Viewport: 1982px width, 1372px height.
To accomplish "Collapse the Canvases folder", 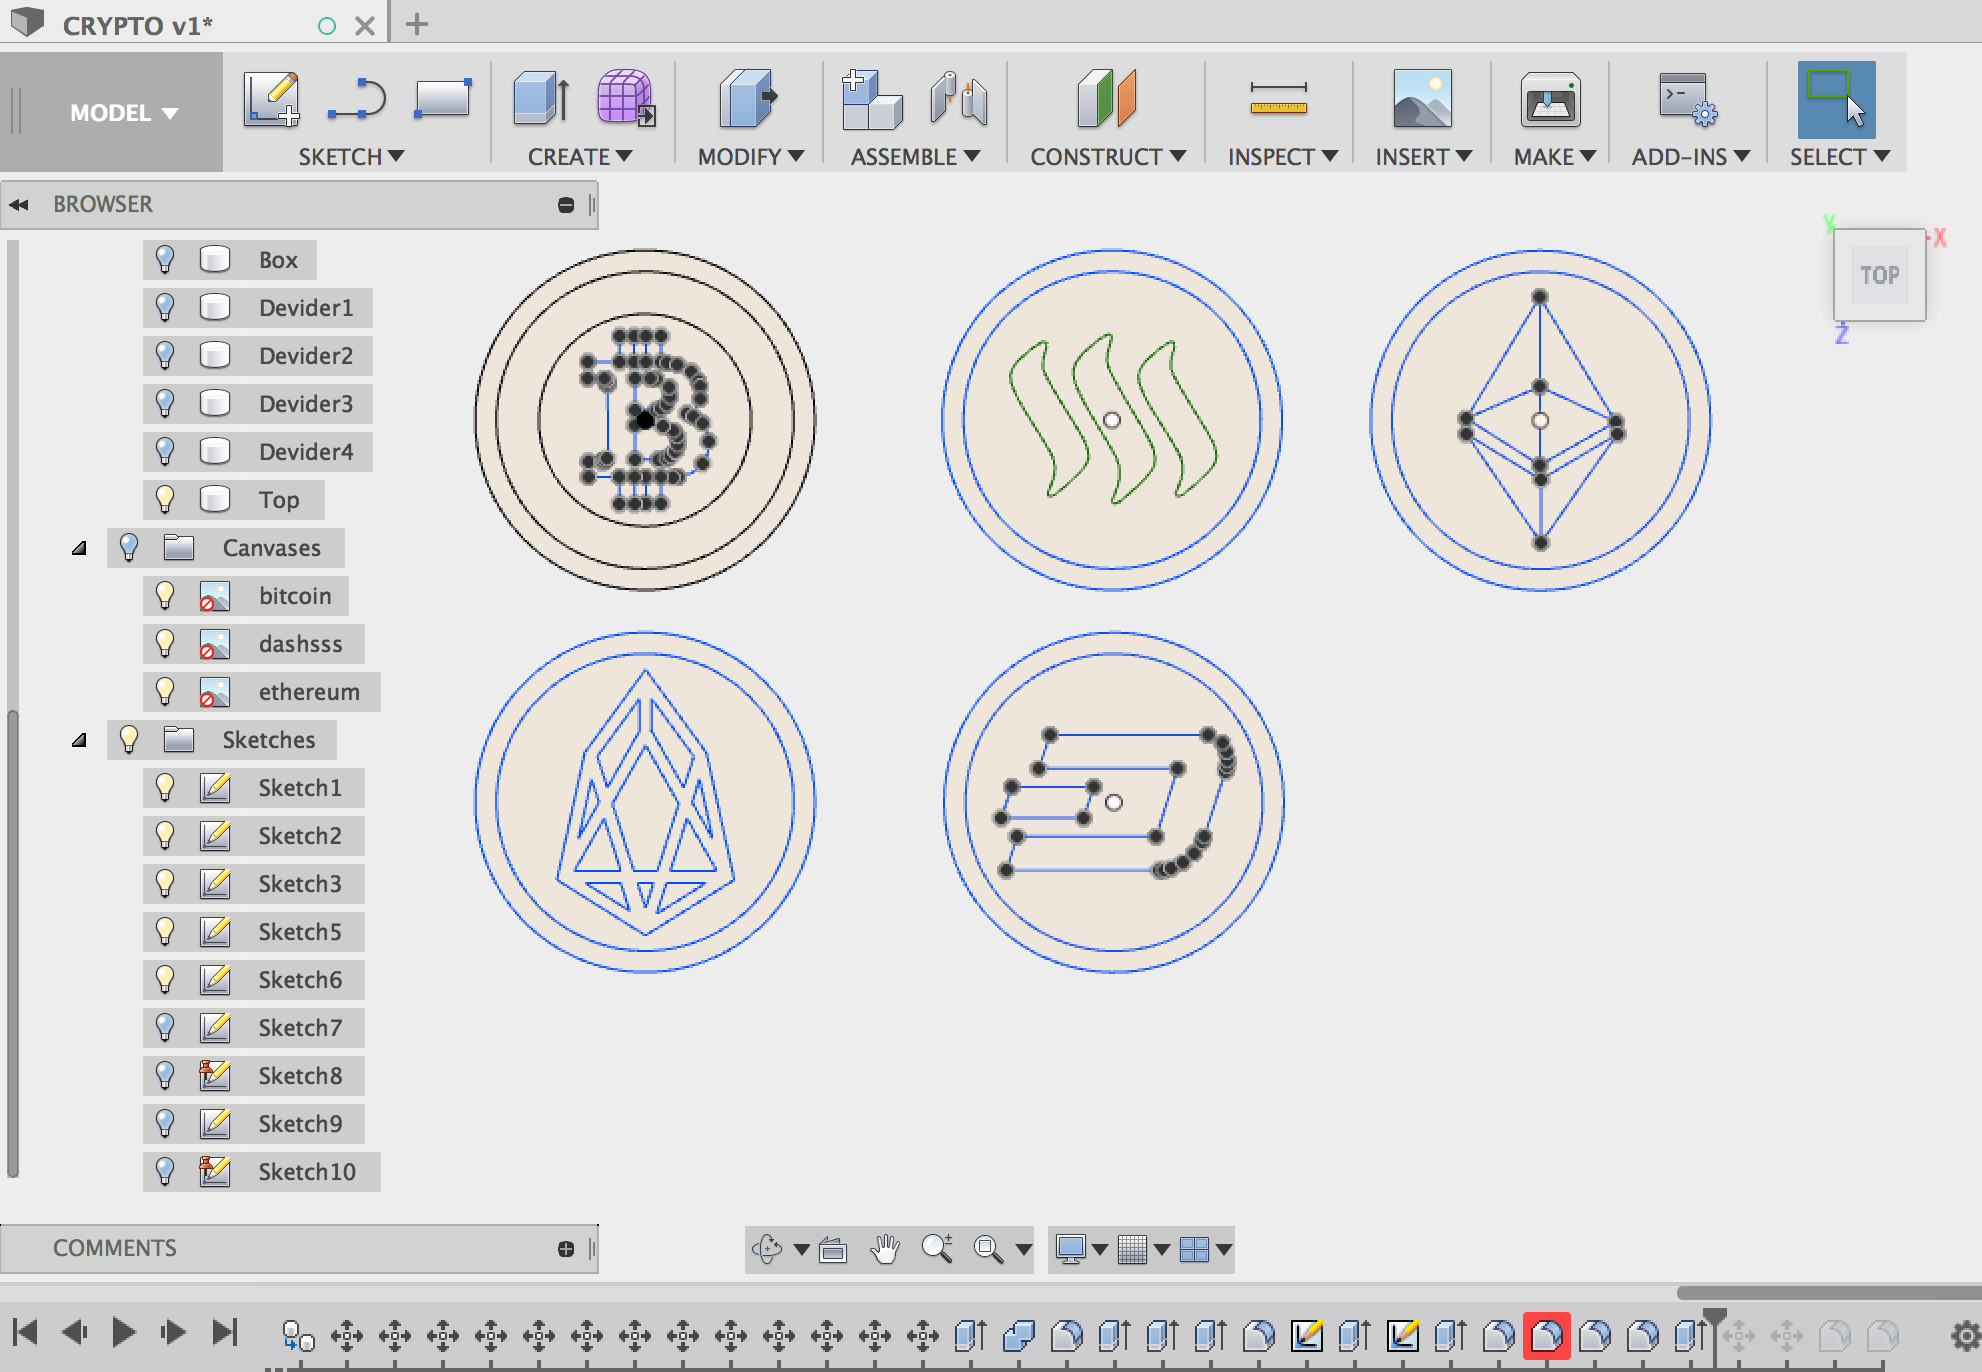I will [80, 548].
